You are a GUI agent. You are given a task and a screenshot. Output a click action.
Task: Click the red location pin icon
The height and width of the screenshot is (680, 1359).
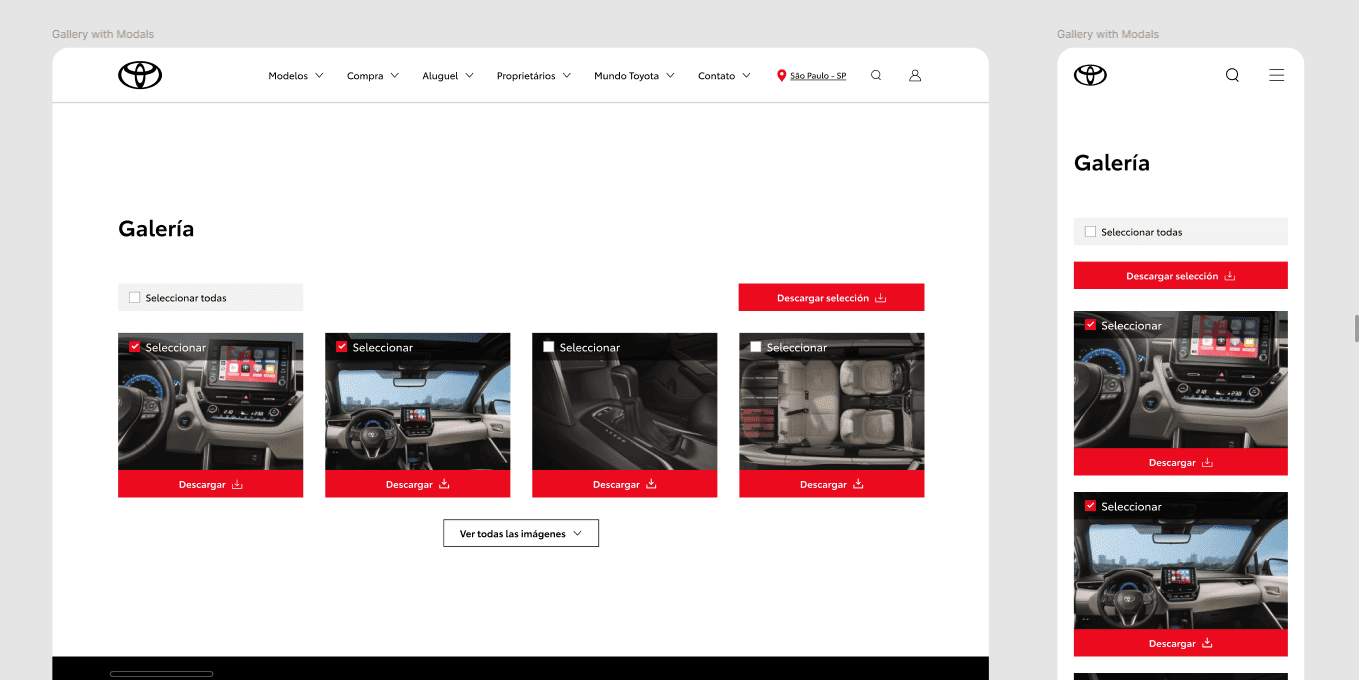pos(781,75)
